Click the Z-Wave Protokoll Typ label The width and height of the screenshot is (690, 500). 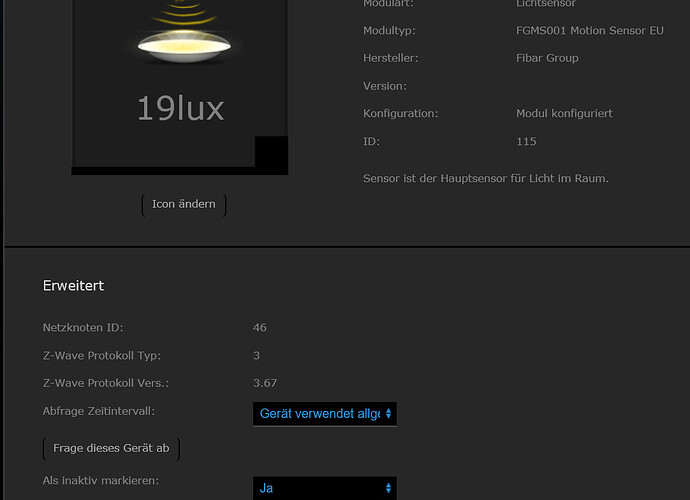tap(101, 356)
